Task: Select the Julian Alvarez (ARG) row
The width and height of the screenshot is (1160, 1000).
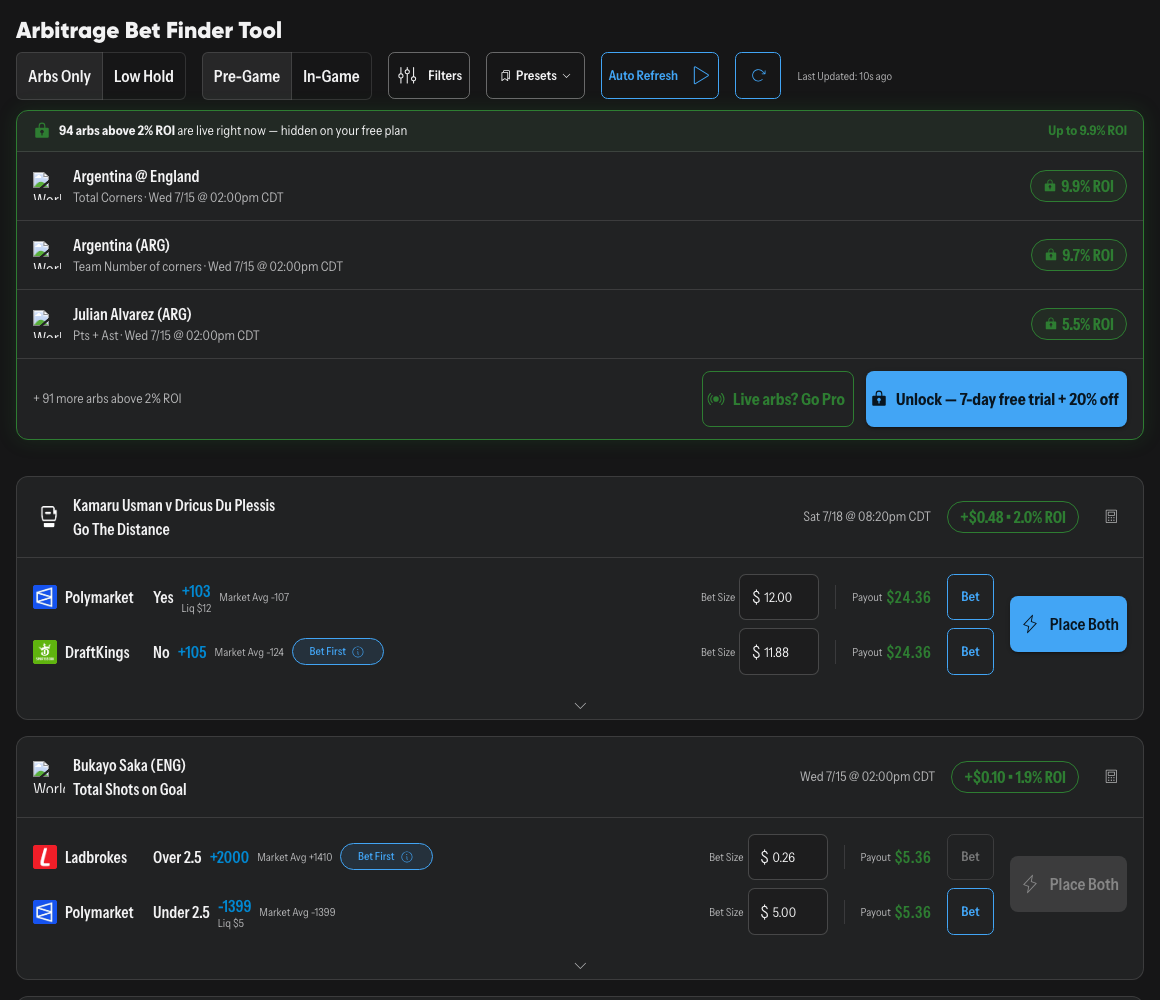Action: [x=580, y=324]
